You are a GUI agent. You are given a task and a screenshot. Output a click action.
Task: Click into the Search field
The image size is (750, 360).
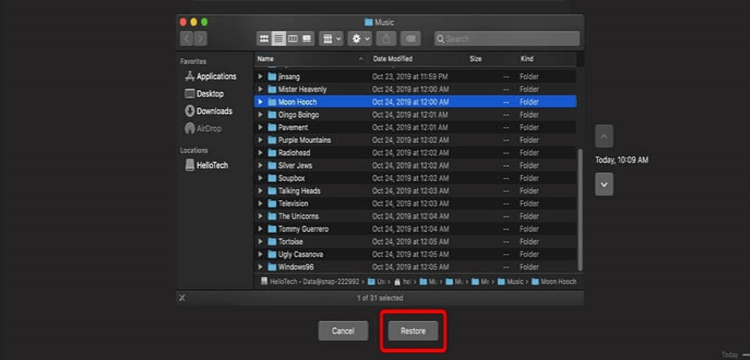[507, 39]
